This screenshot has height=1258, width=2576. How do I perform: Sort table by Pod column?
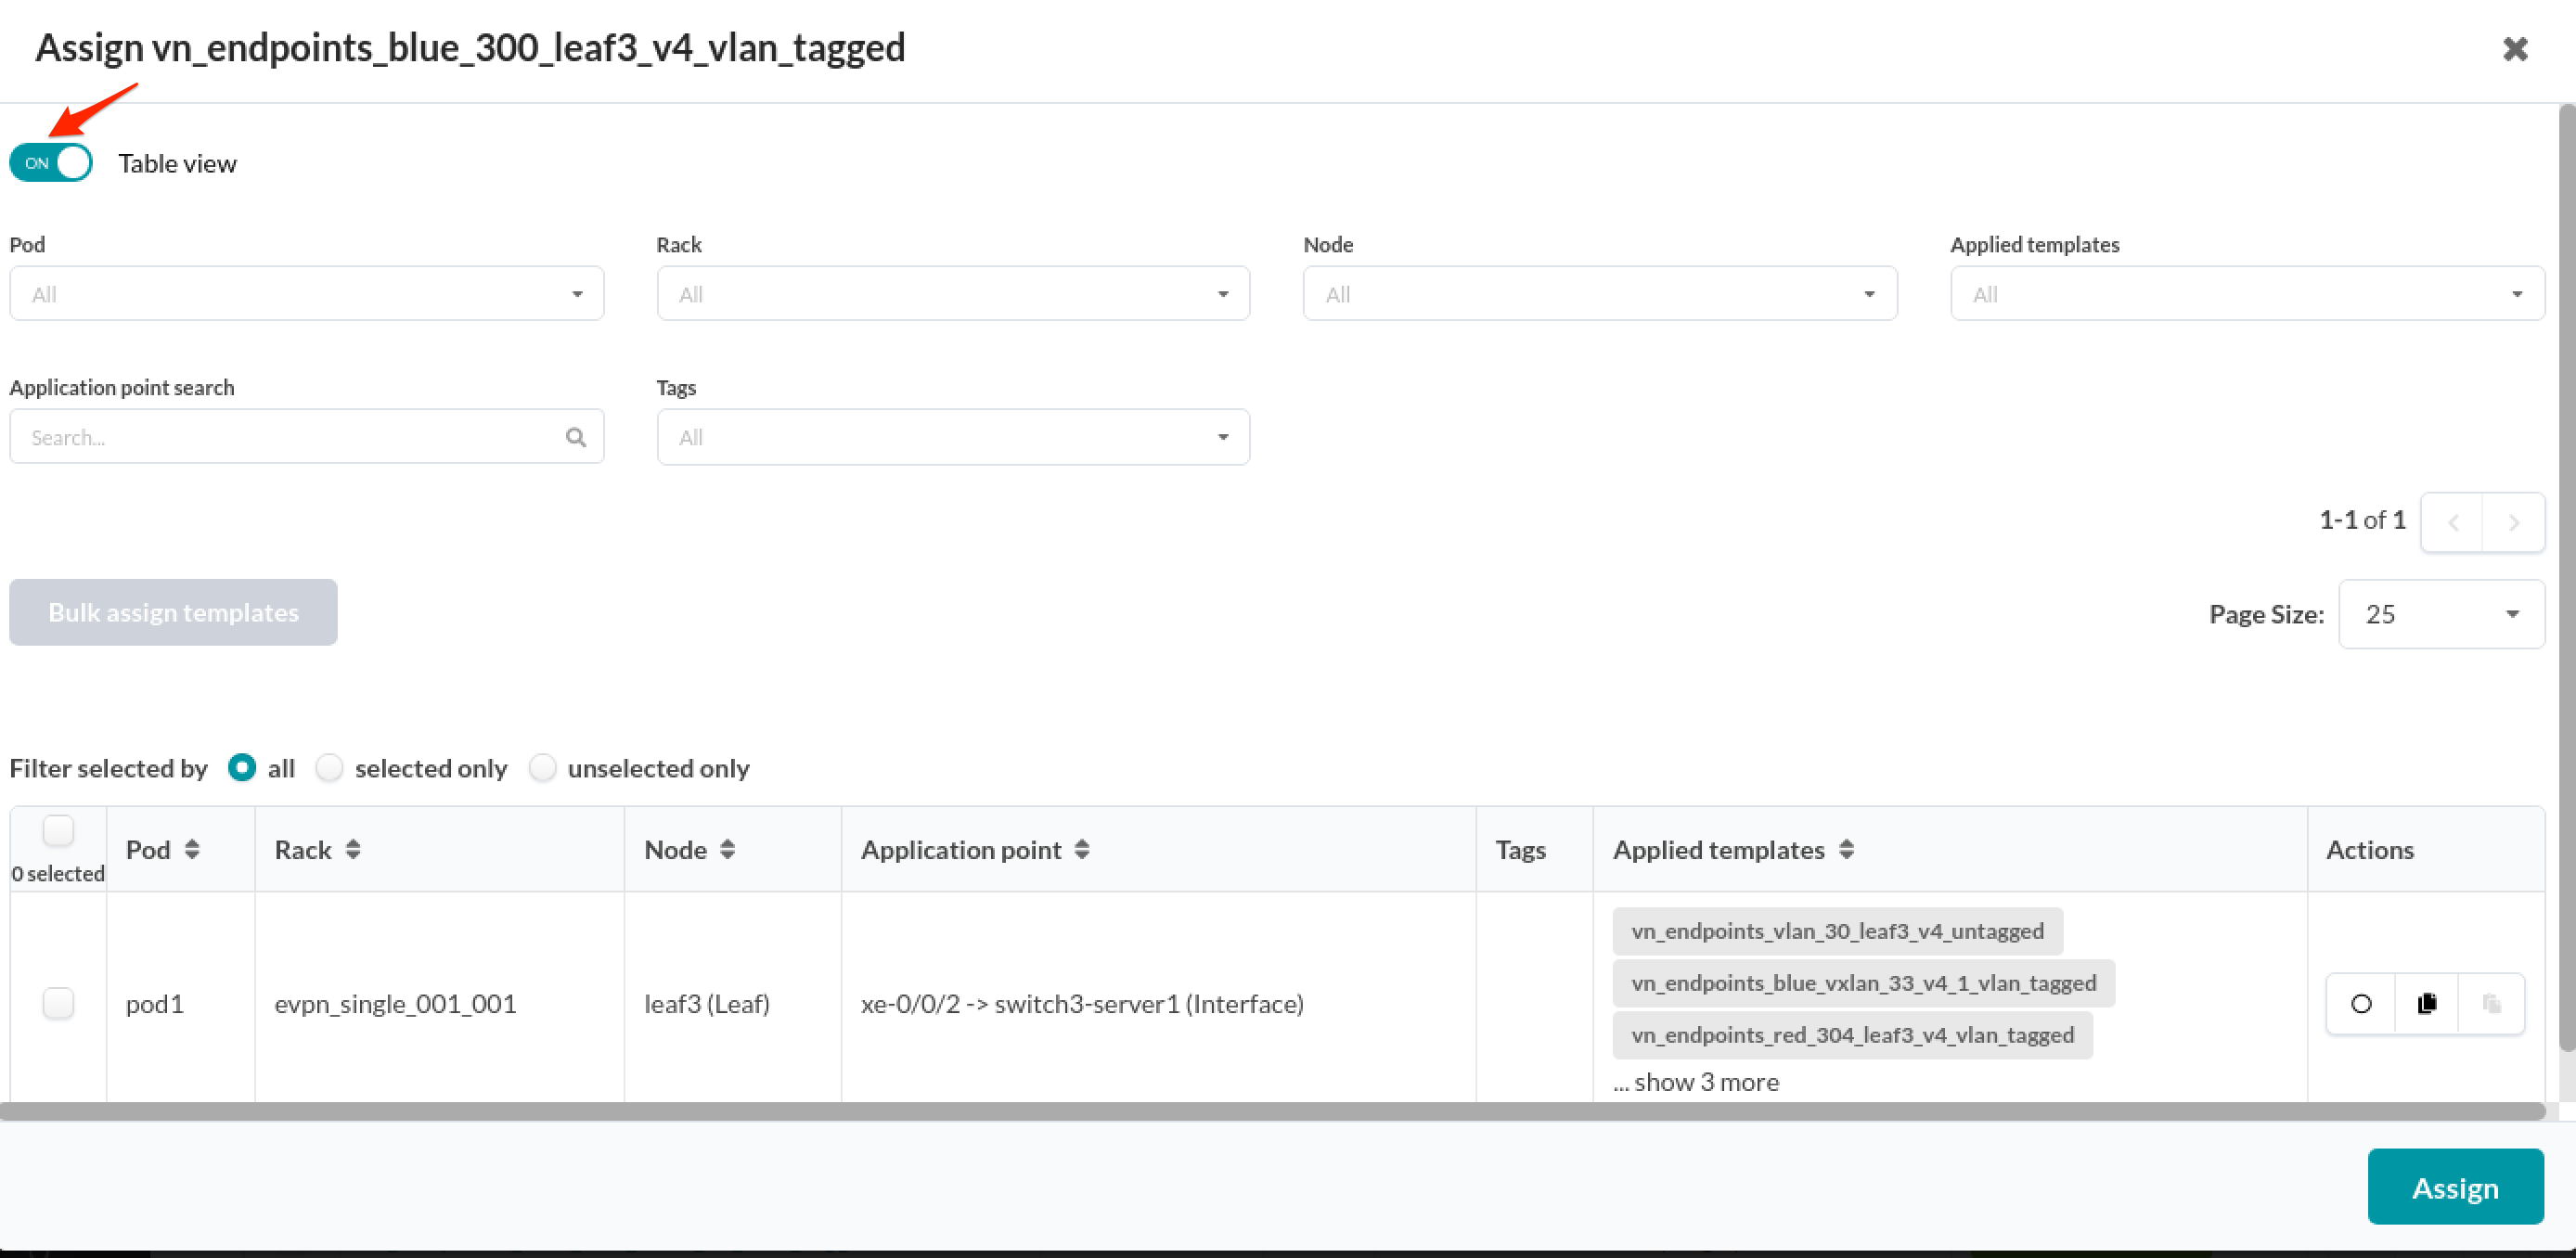click(x=192, y=849)
